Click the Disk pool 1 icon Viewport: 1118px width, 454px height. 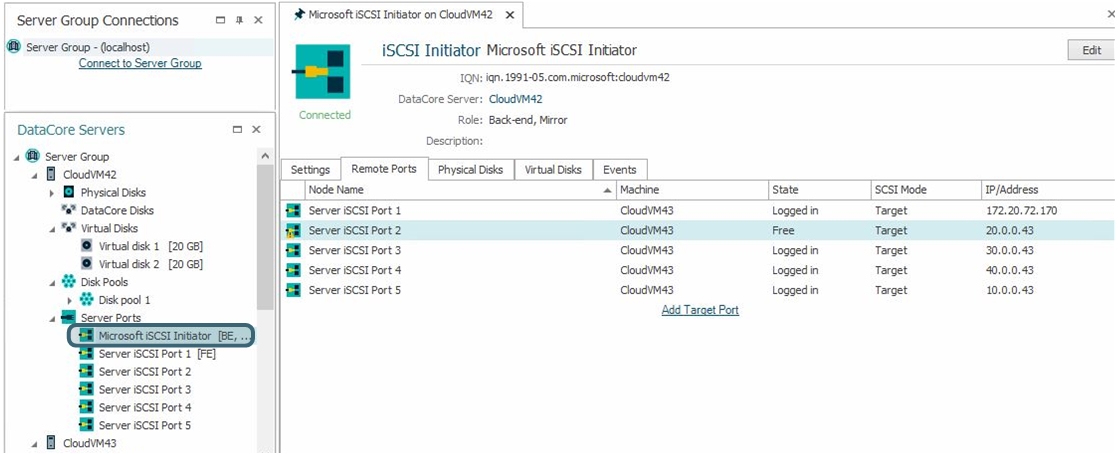[x=87, y=300]
